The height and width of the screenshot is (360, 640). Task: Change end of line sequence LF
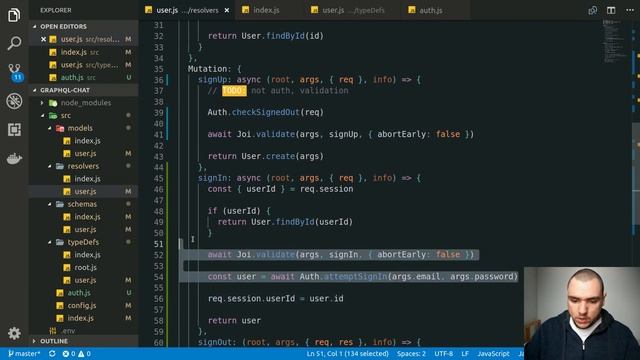point(465,353)
